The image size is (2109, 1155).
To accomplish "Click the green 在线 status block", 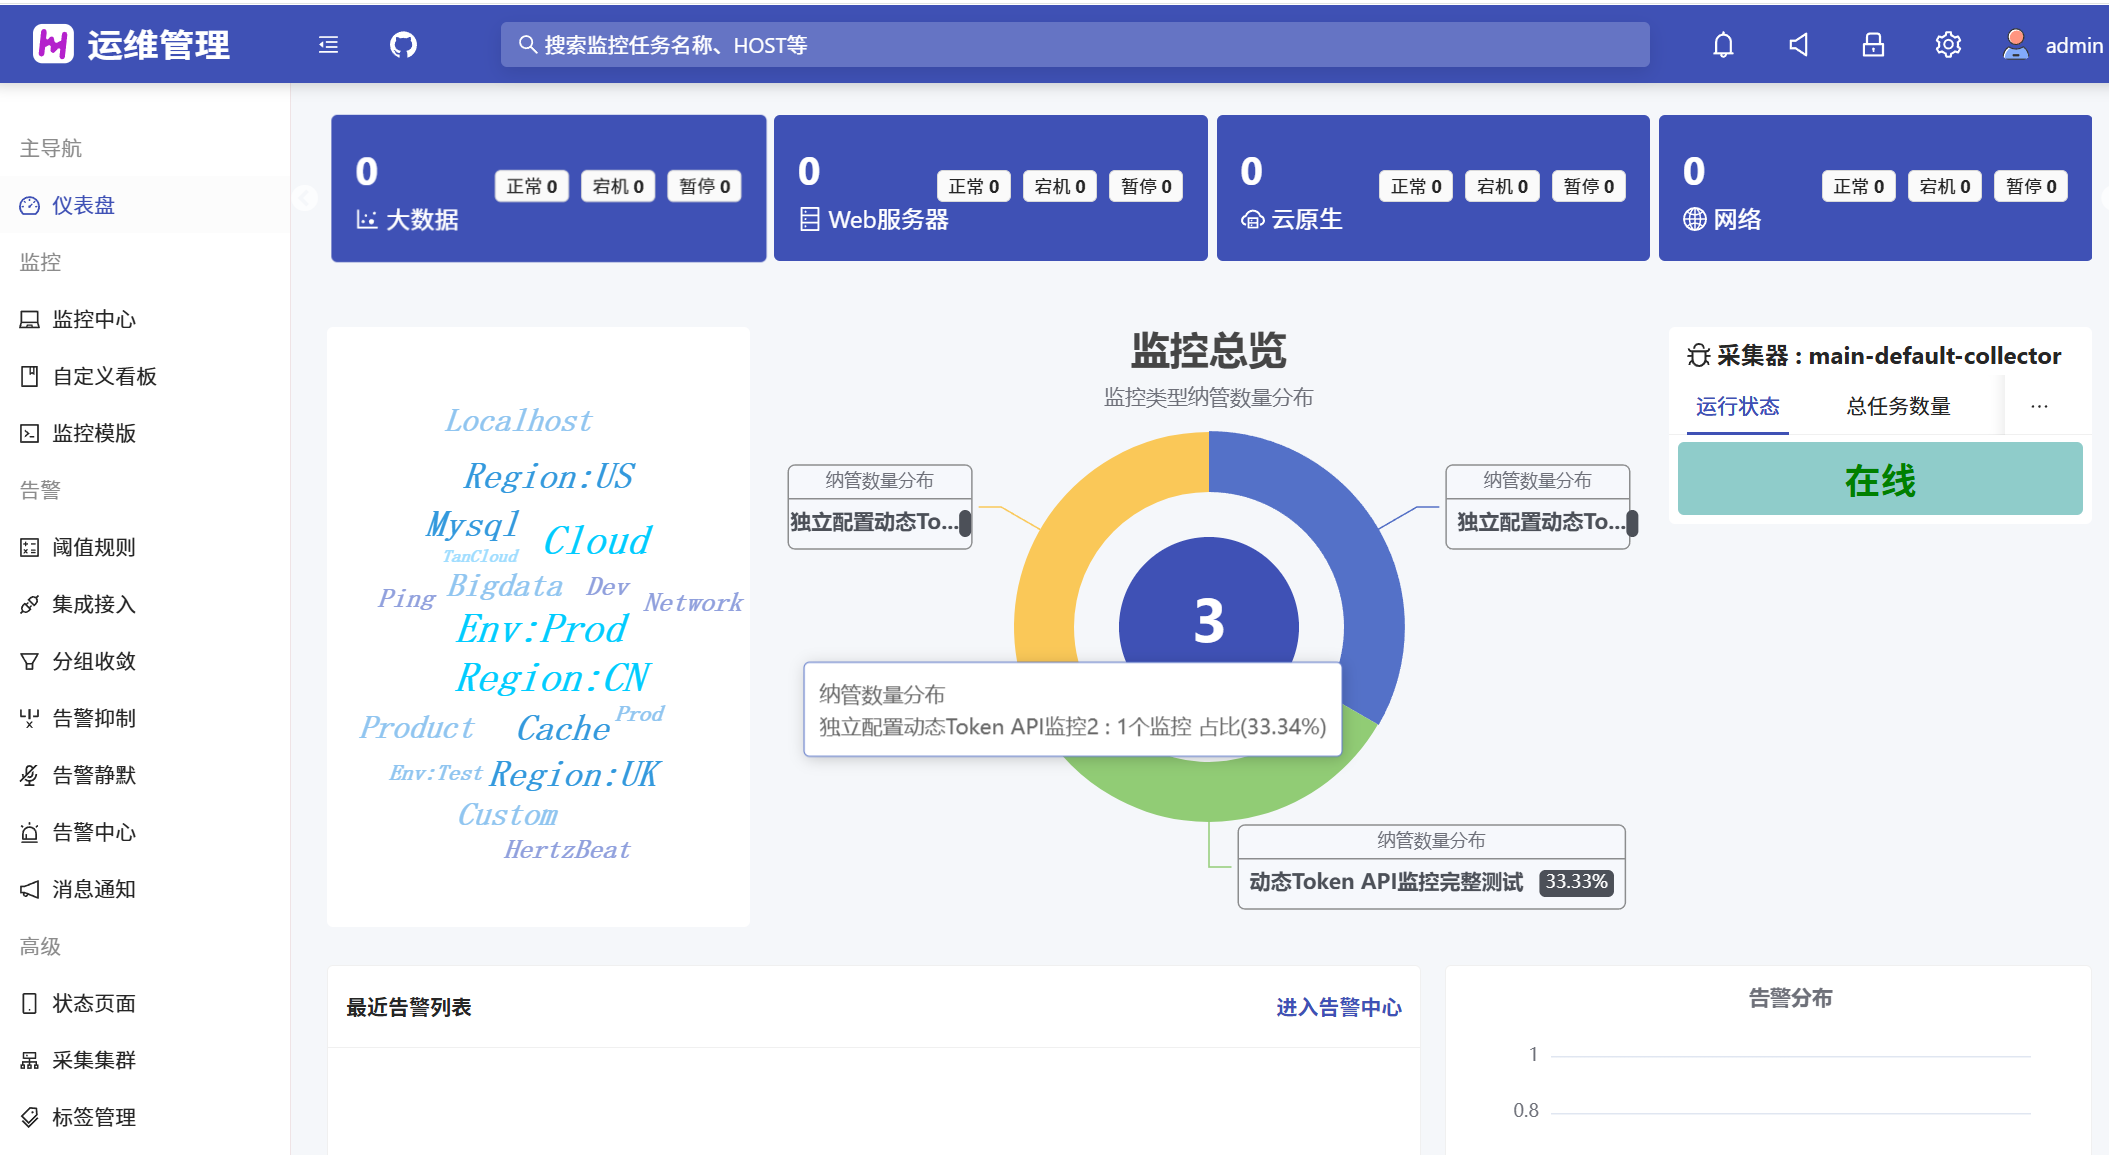I will [x=1879, y=480].
